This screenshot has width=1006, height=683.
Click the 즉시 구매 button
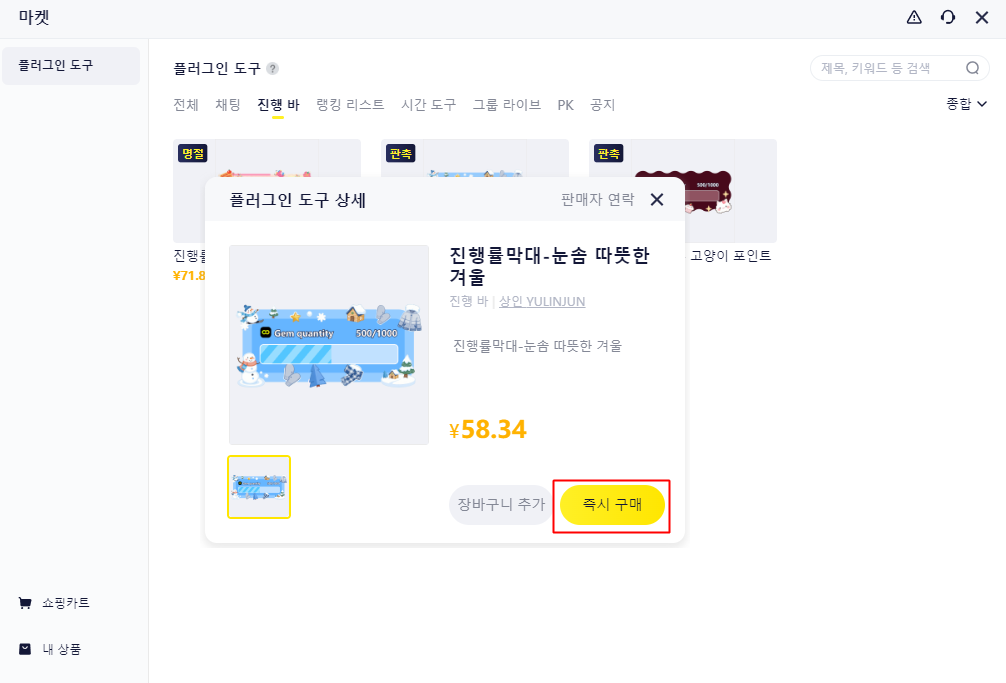click(612, 505)
